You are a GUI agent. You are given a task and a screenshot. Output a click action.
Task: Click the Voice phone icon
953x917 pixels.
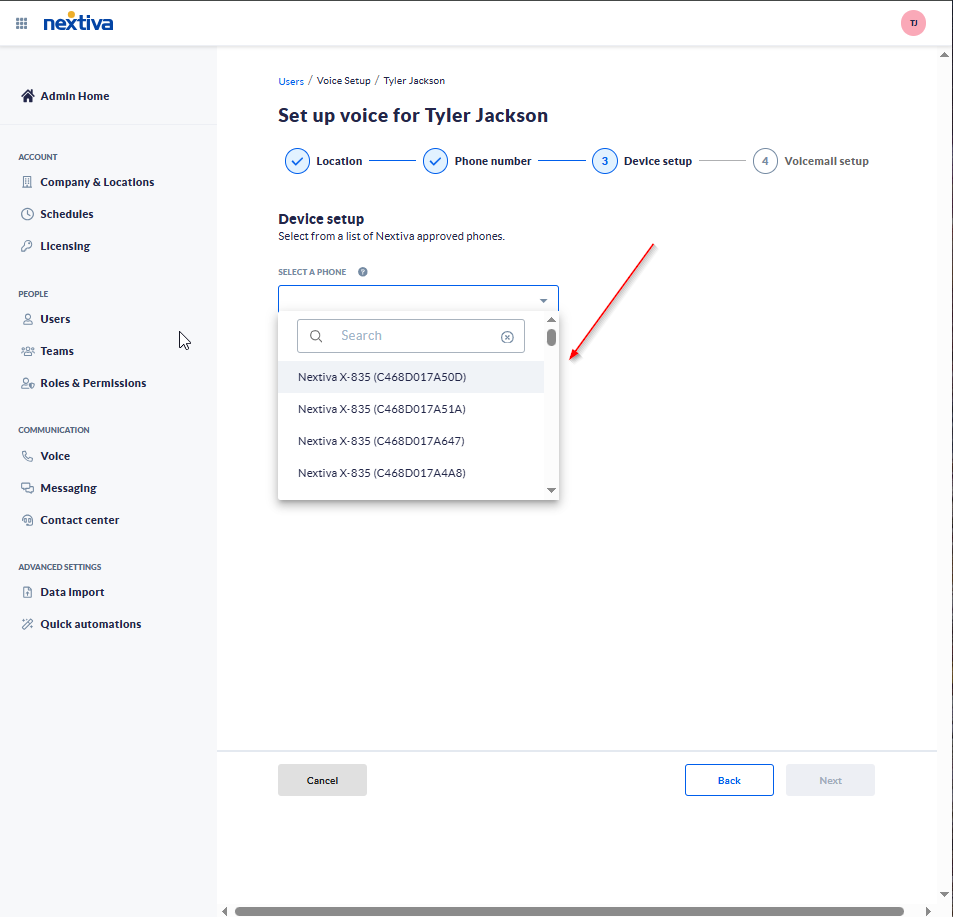point(27,456)
